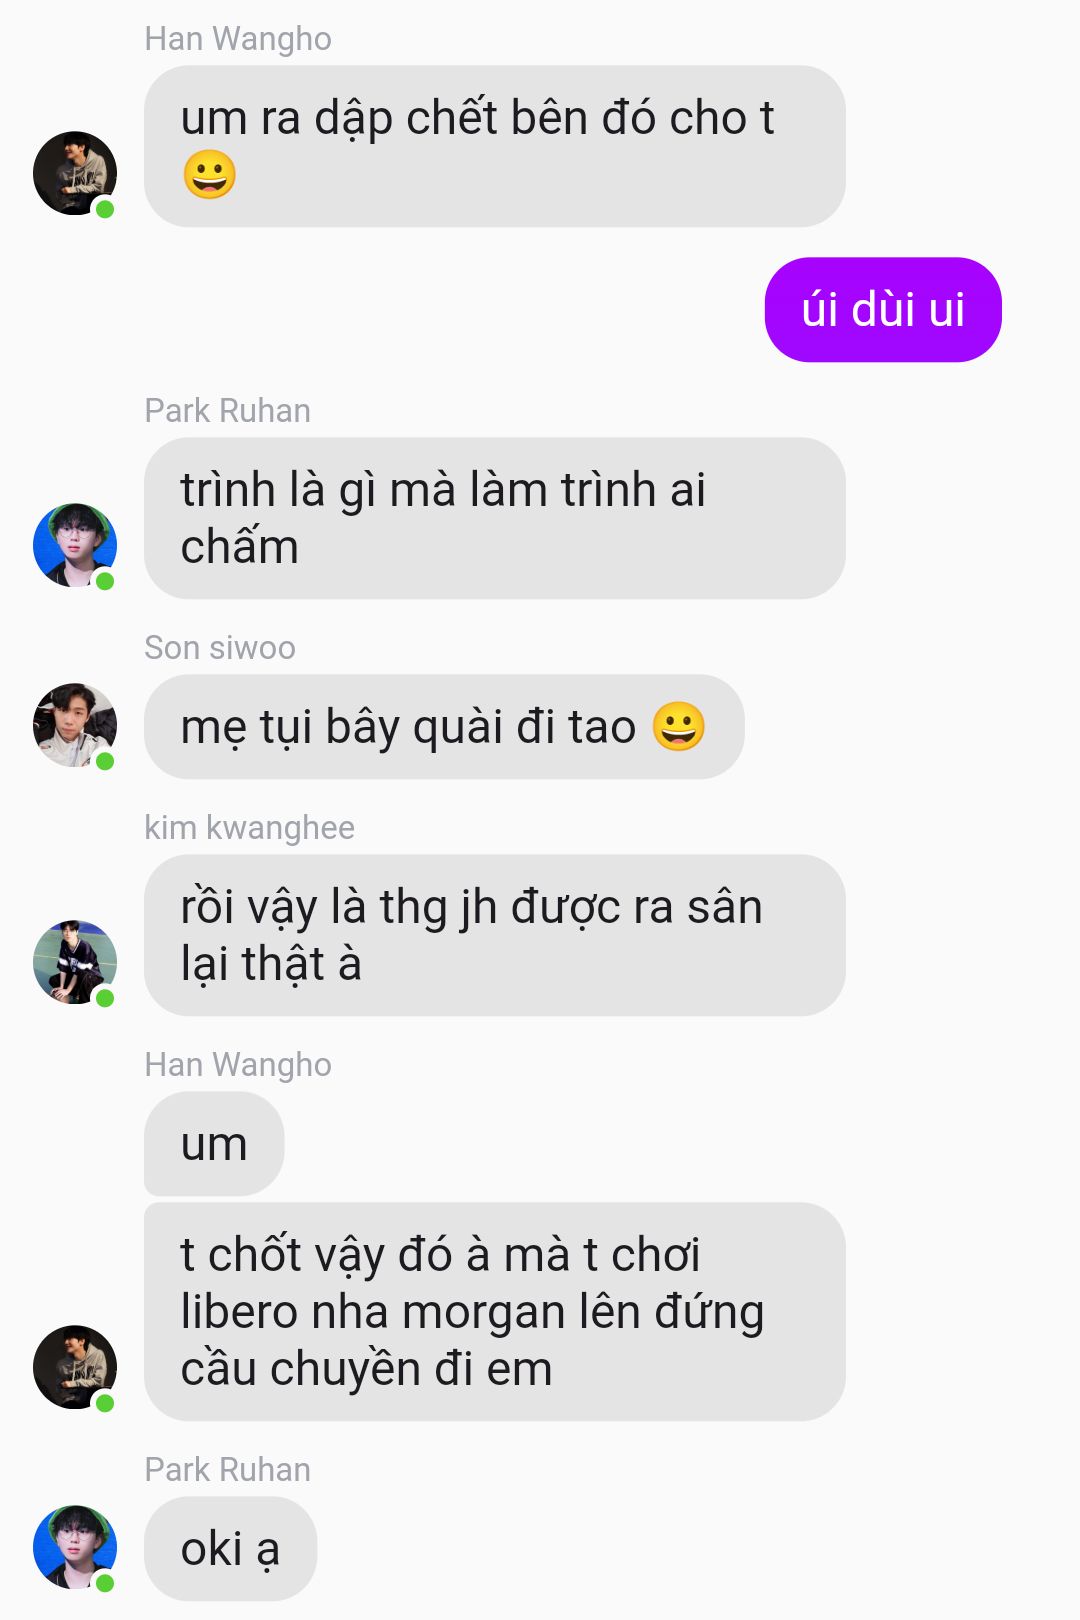Tap the grinning emoji in Han Wangho's first message
This screenshot has width=1080, height=1620.
coord(210,175)
